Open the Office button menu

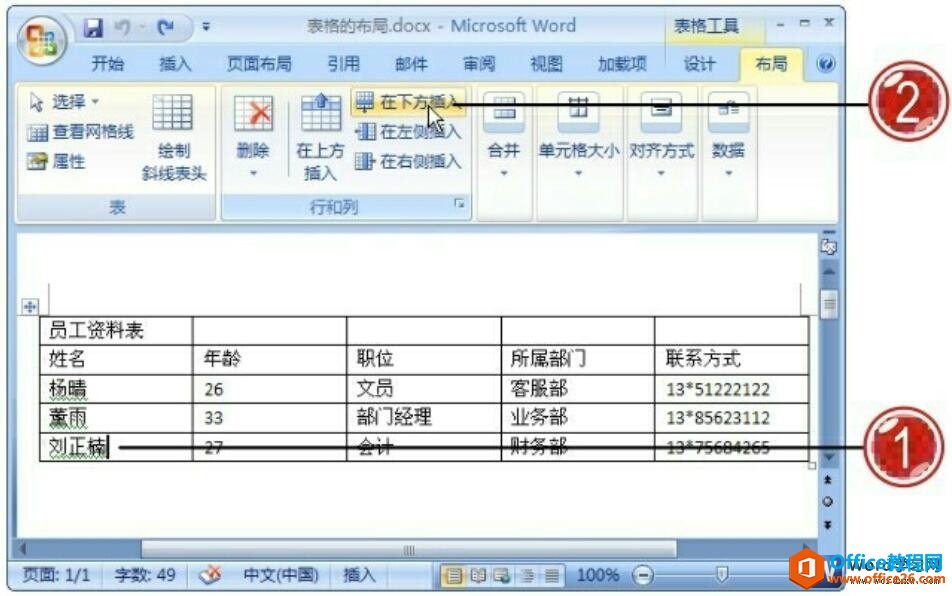pyautogui.click(x=41, y=41)
